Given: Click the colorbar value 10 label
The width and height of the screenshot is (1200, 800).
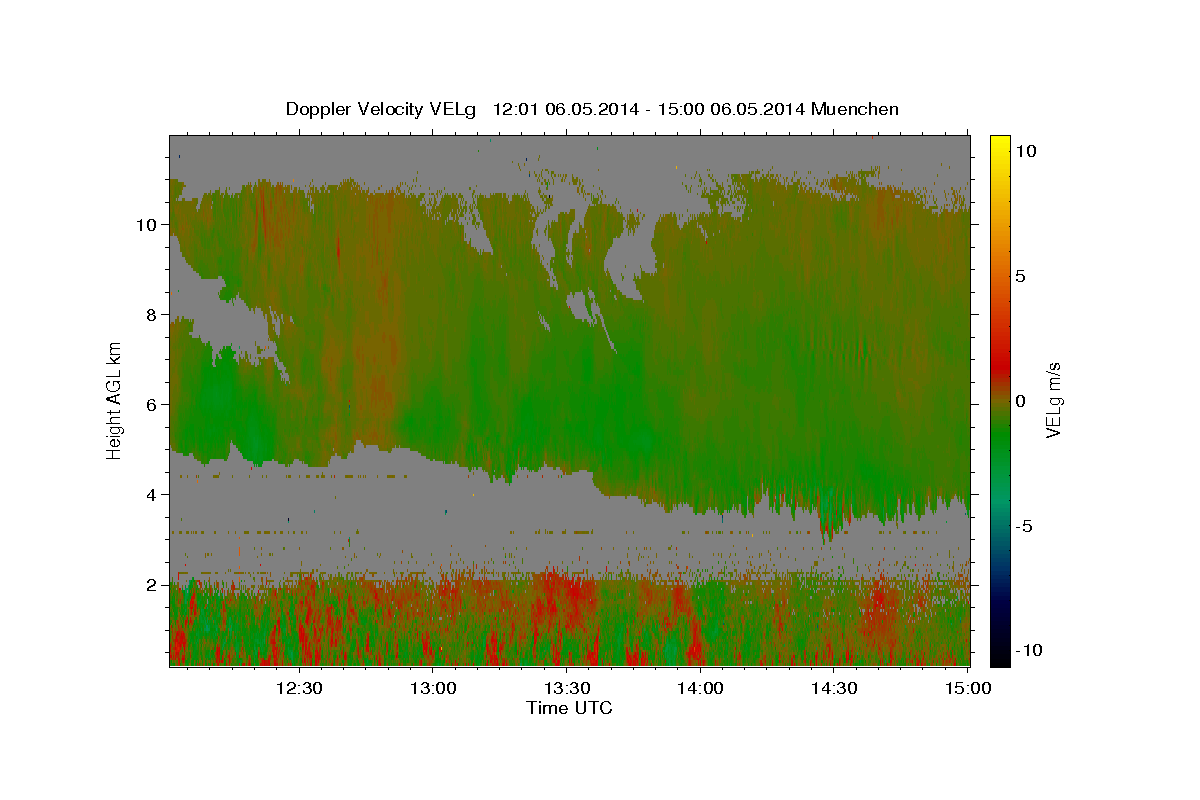Looking at the screenshot, I should [x=1026, y=150].
